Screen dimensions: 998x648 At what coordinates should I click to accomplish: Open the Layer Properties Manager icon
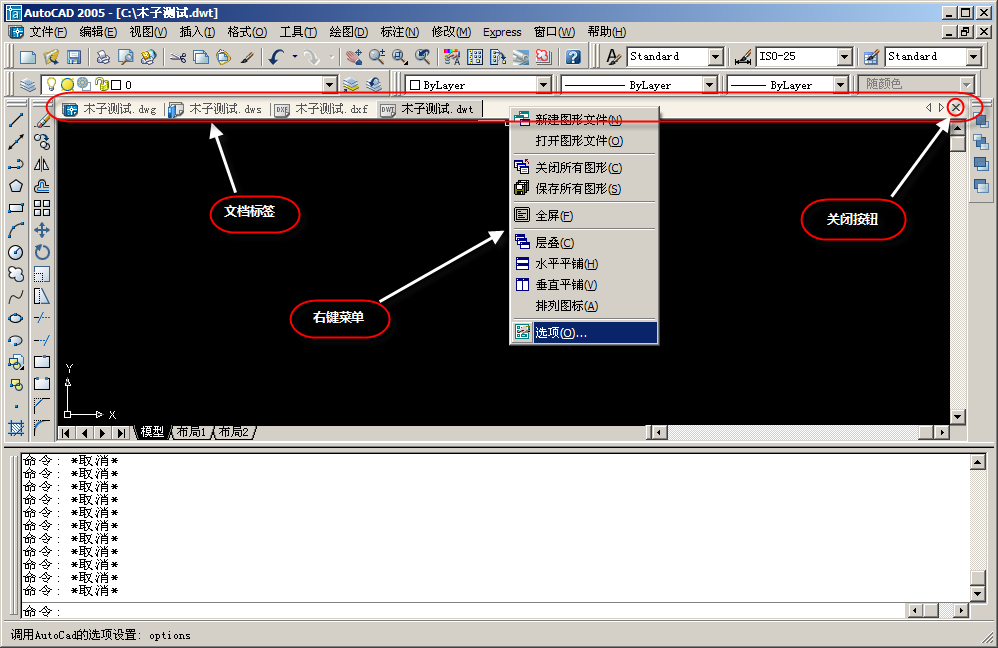tap(27, 85)
